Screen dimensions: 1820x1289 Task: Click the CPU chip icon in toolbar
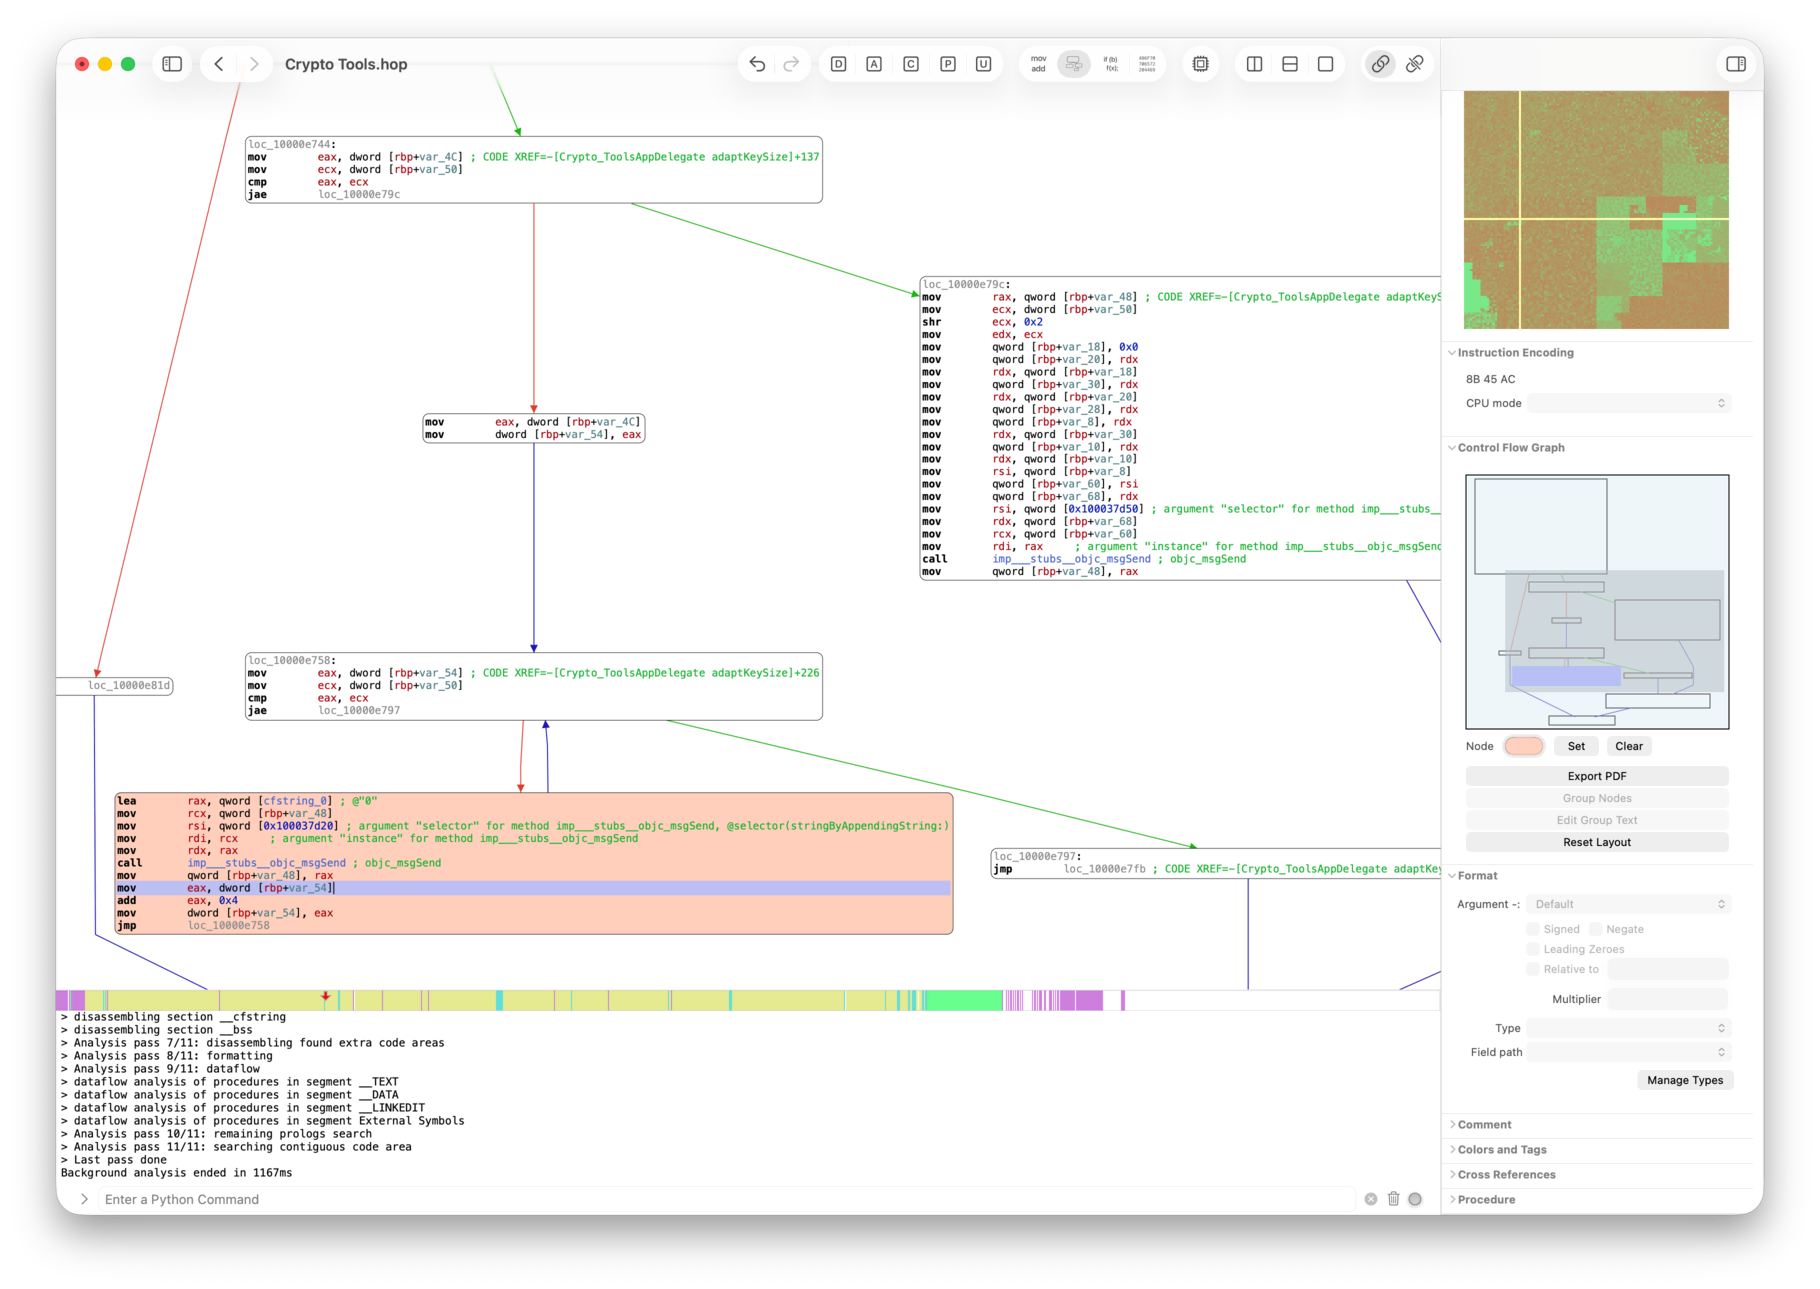(x=1200, y=64)
